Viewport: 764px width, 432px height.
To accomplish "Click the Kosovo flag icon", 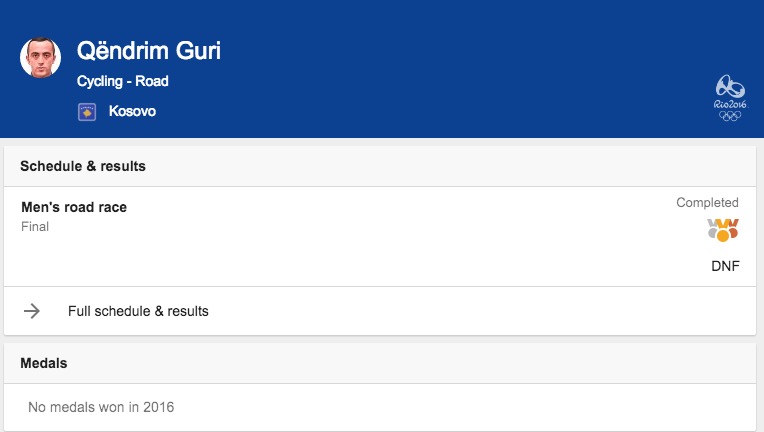I will [x=87, y=112].
